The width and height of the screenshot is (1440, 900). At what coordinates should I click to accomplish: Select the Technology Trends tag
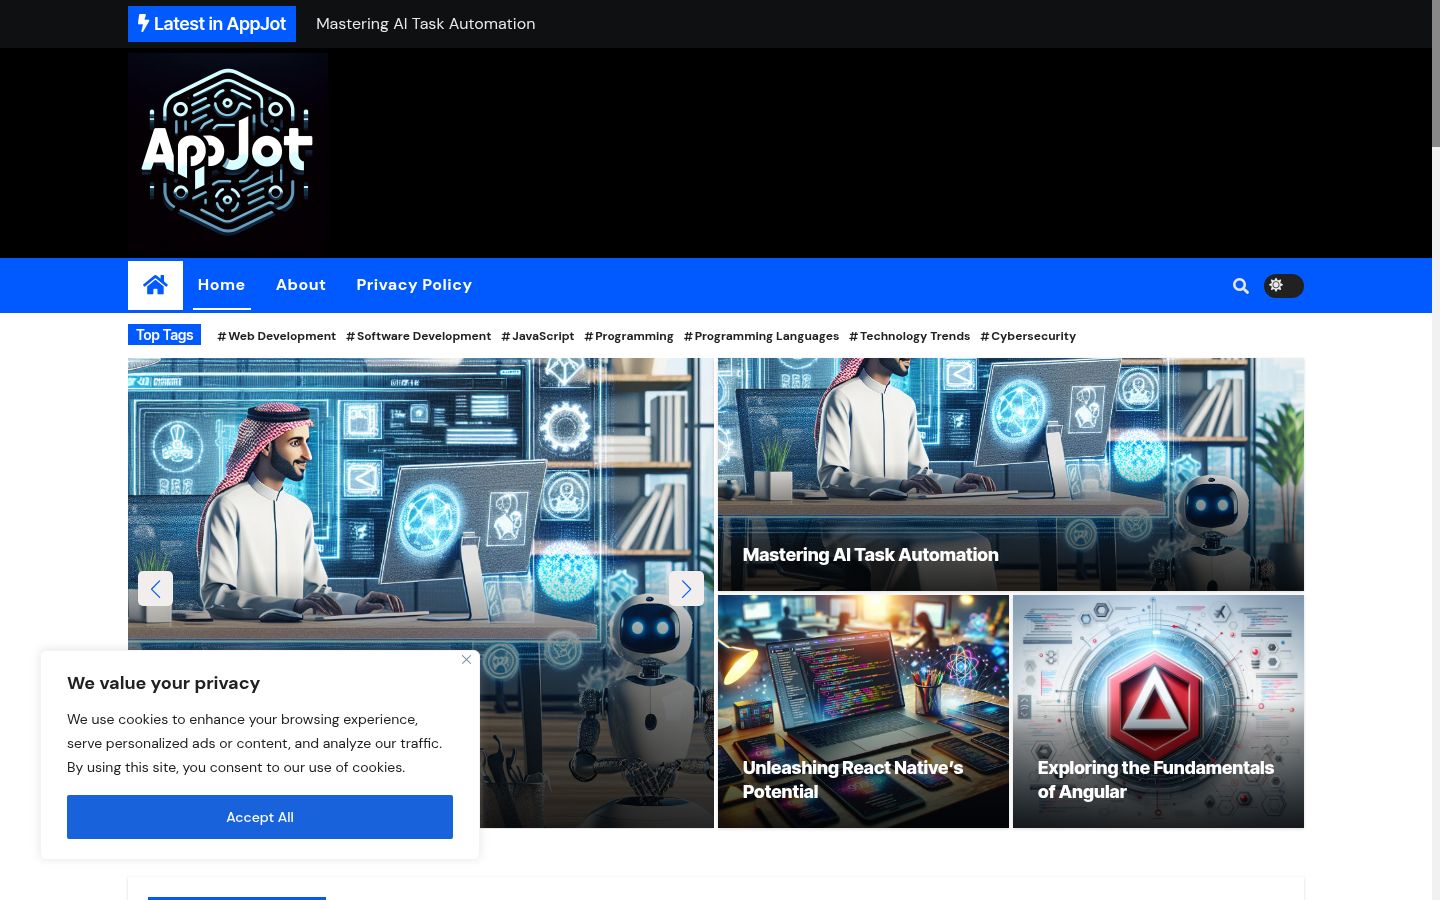click(x=909, y=336)
